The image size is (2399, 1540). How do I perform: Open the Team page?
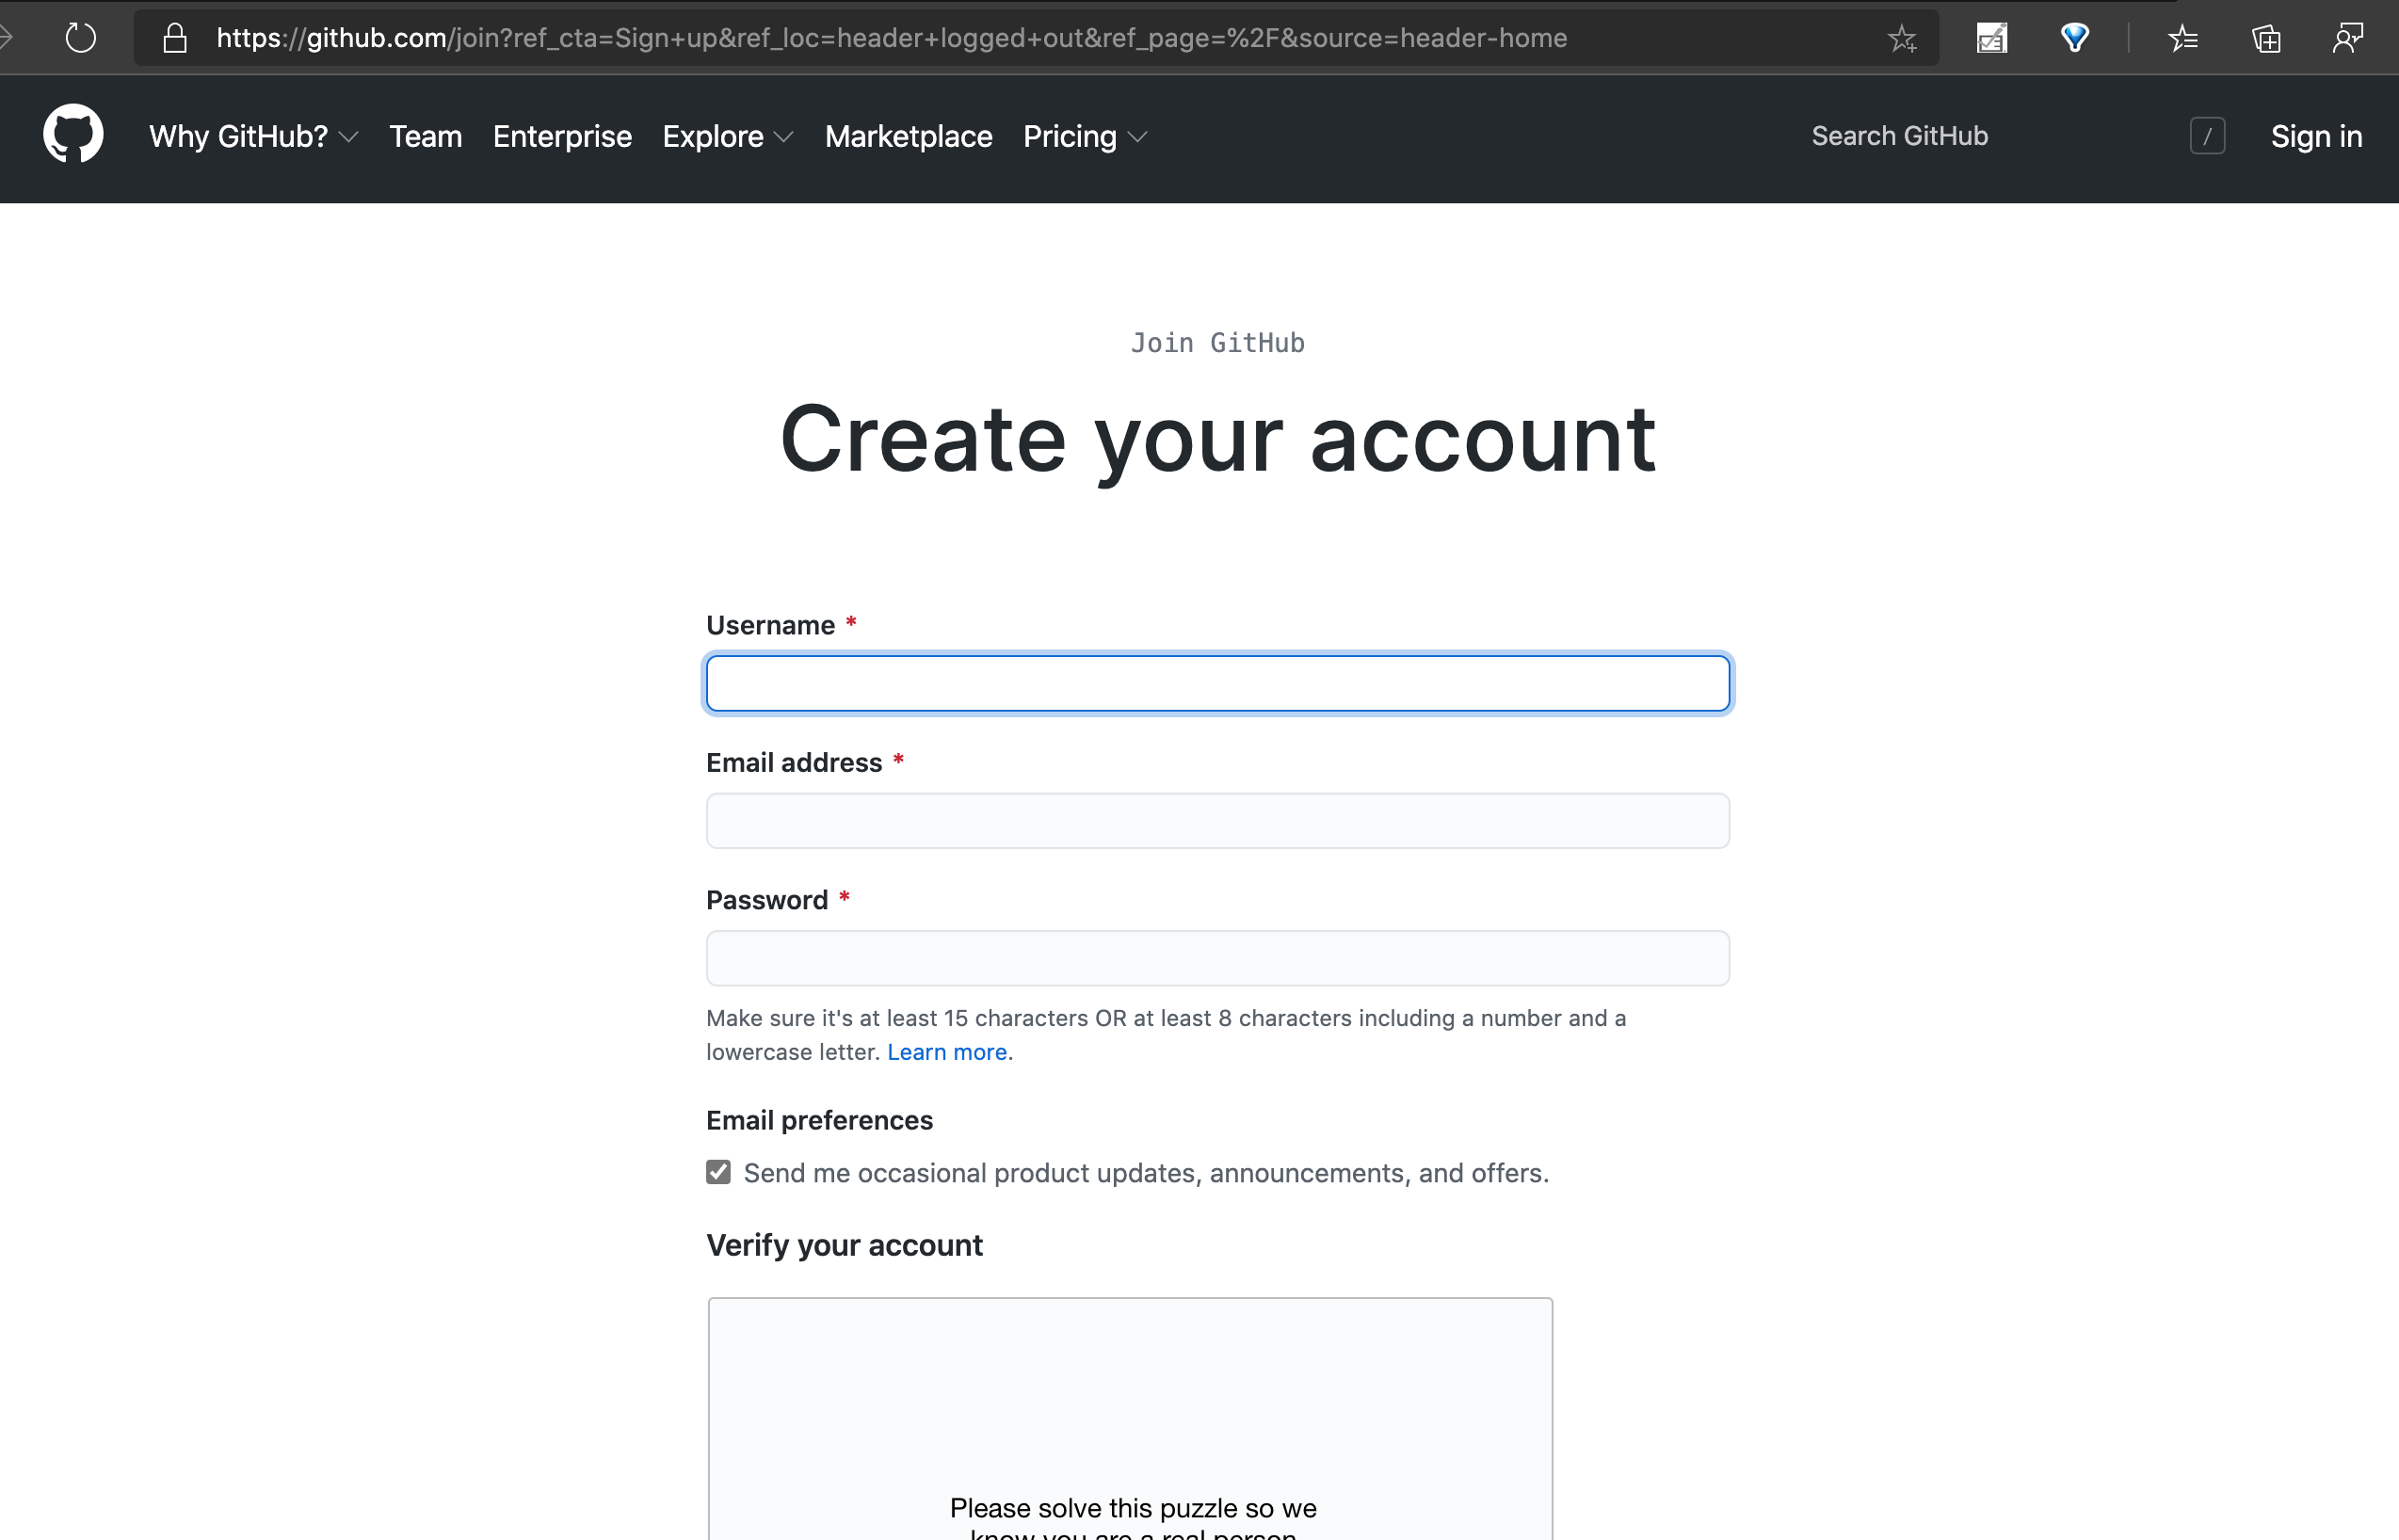pos(426,136)
